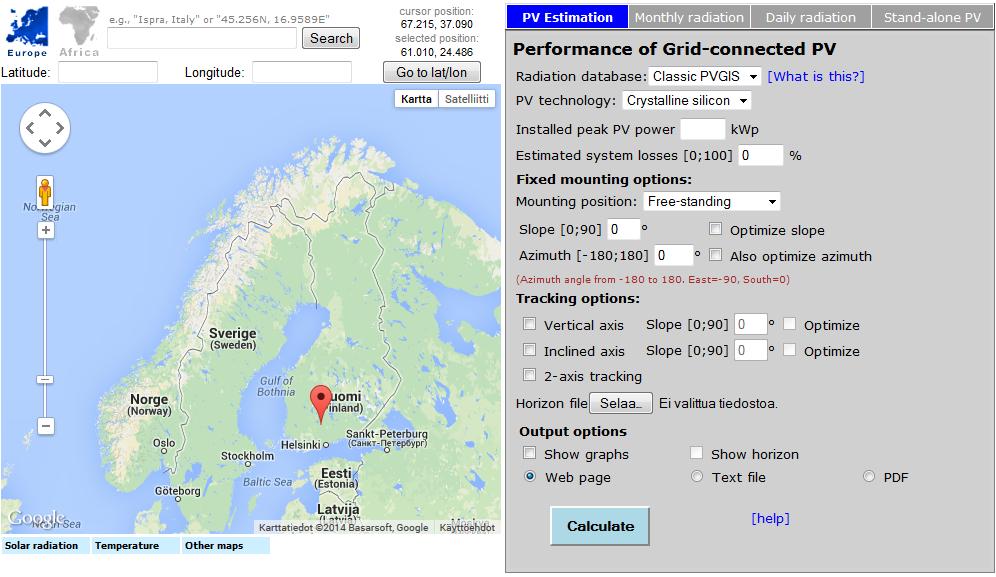Tick Optimize for Vertical axis slope
The width and height of the screenshot is (996, 577).
point(790,324)
